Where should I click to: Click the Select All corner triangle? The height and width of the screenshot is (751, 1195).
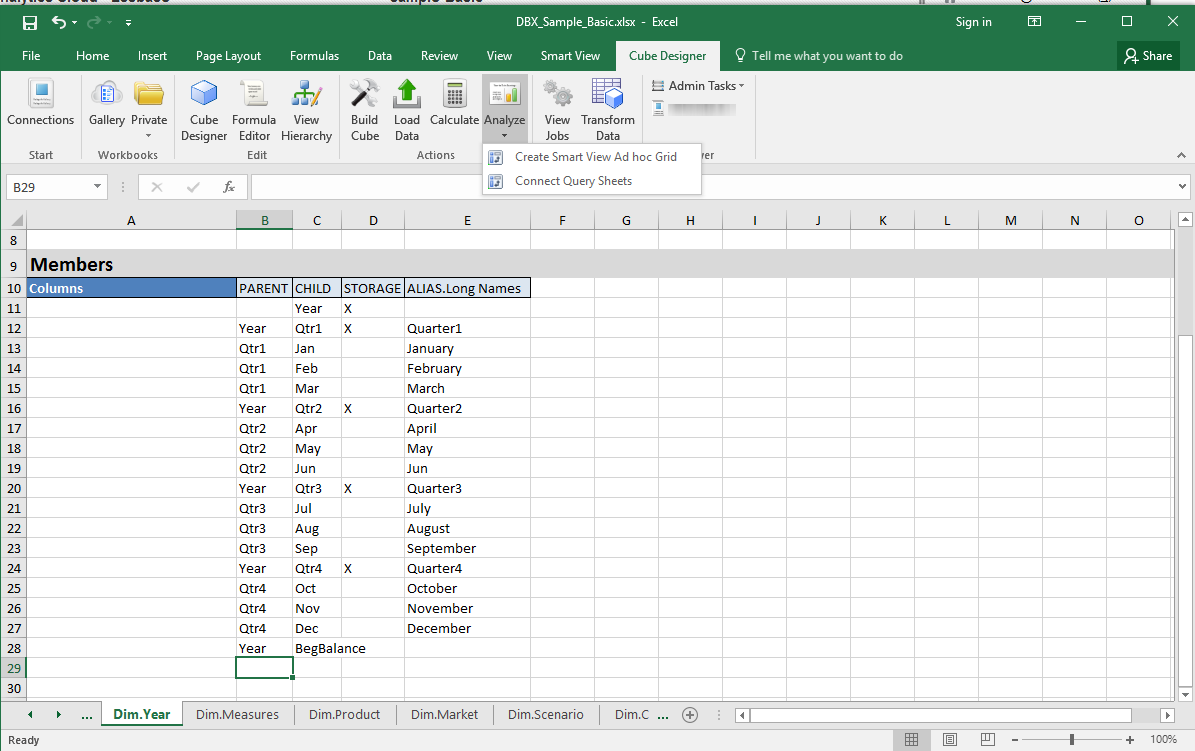pos(16,220)
